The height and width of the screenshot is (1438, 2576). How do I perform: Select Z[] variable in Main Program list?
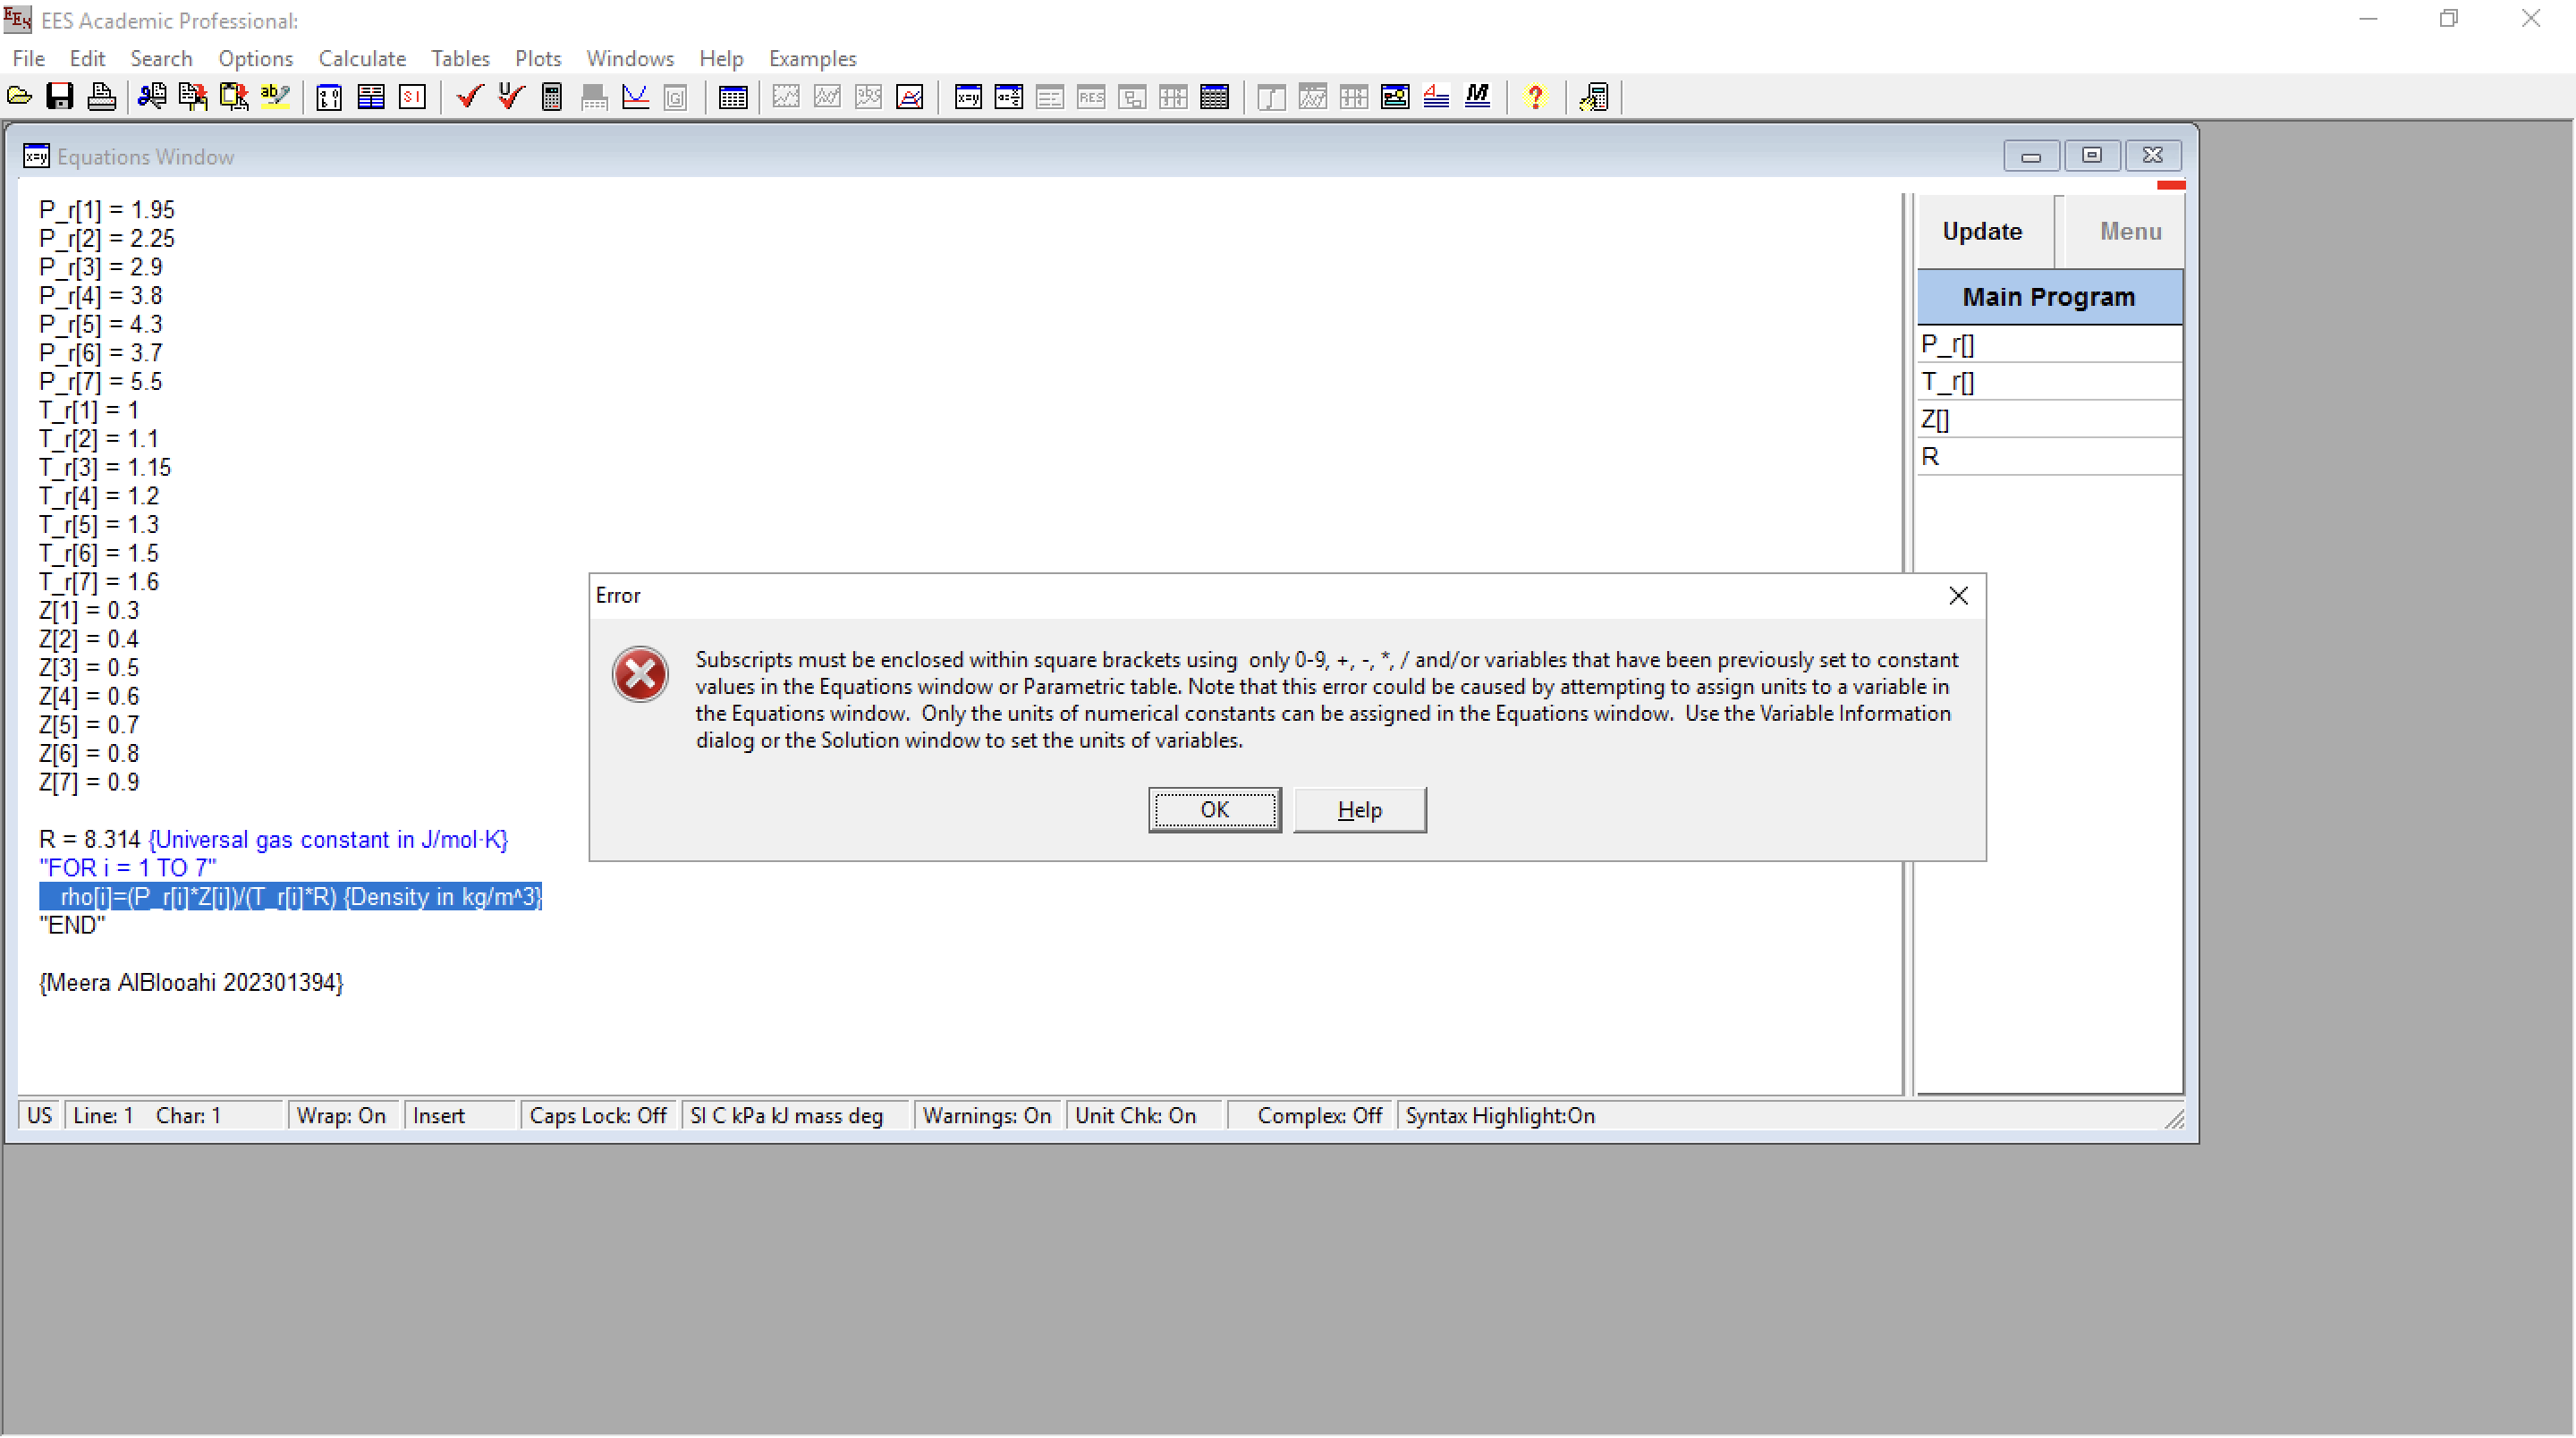pyautogui.click(x=1935, y=419)
